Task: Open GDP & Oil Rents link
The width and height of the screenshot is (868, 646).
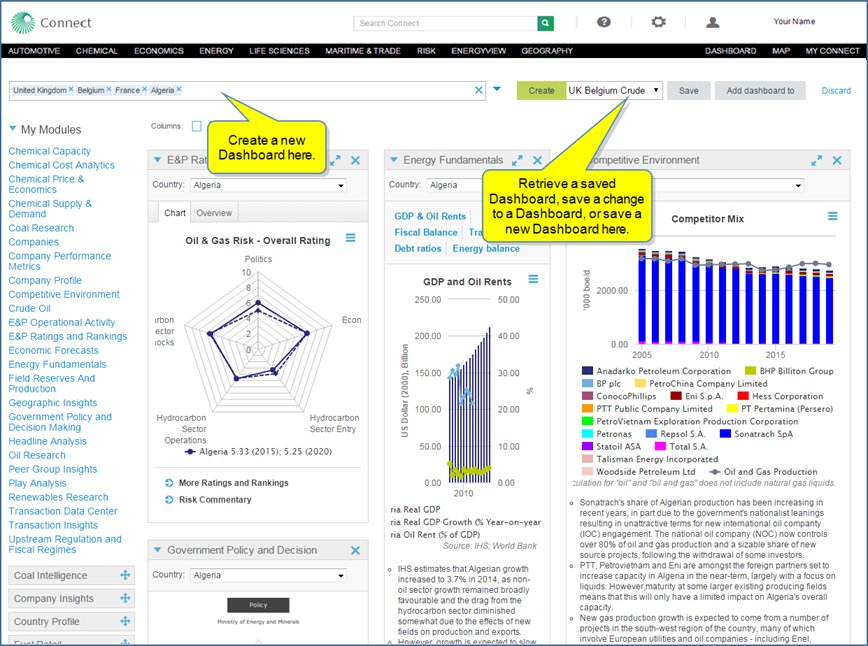Action: point(430,216)
